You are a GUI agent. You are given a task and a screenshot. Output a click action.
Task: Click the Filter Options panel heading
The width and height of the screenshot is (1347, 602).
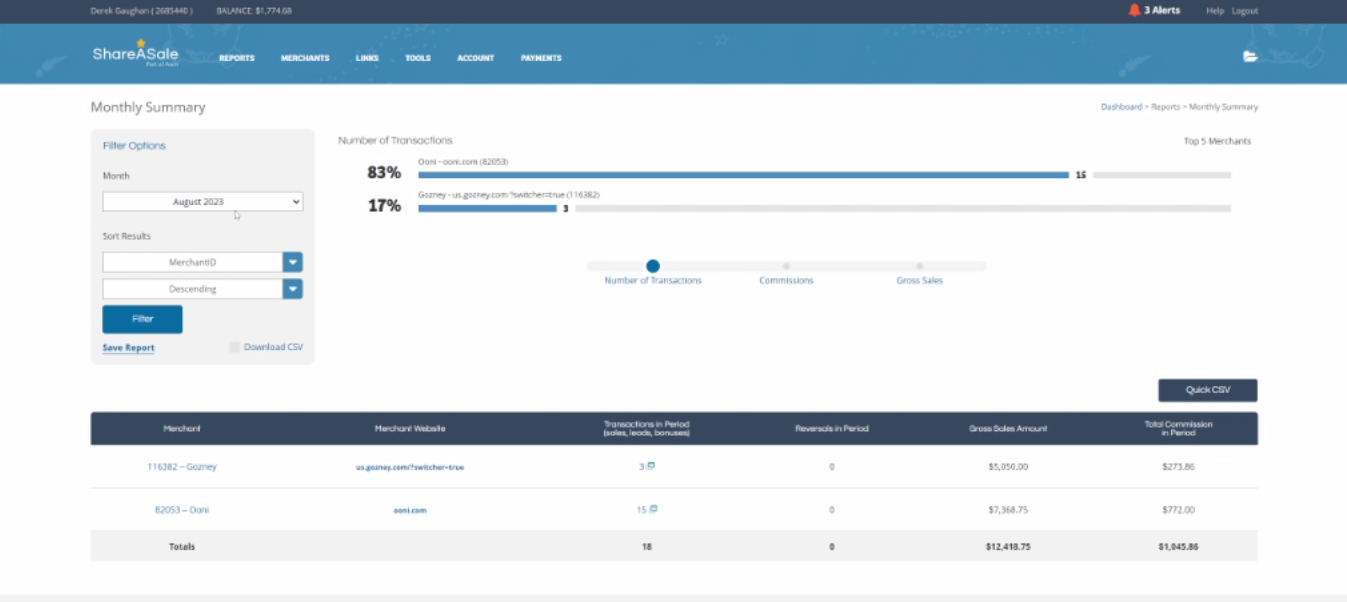click(134, 146)
